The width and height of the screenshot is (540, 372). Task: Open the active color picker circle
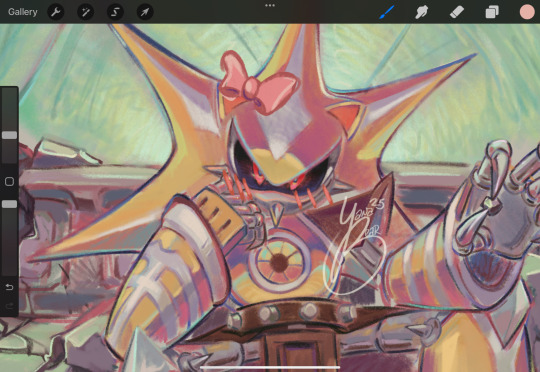[x=527, y=12]
